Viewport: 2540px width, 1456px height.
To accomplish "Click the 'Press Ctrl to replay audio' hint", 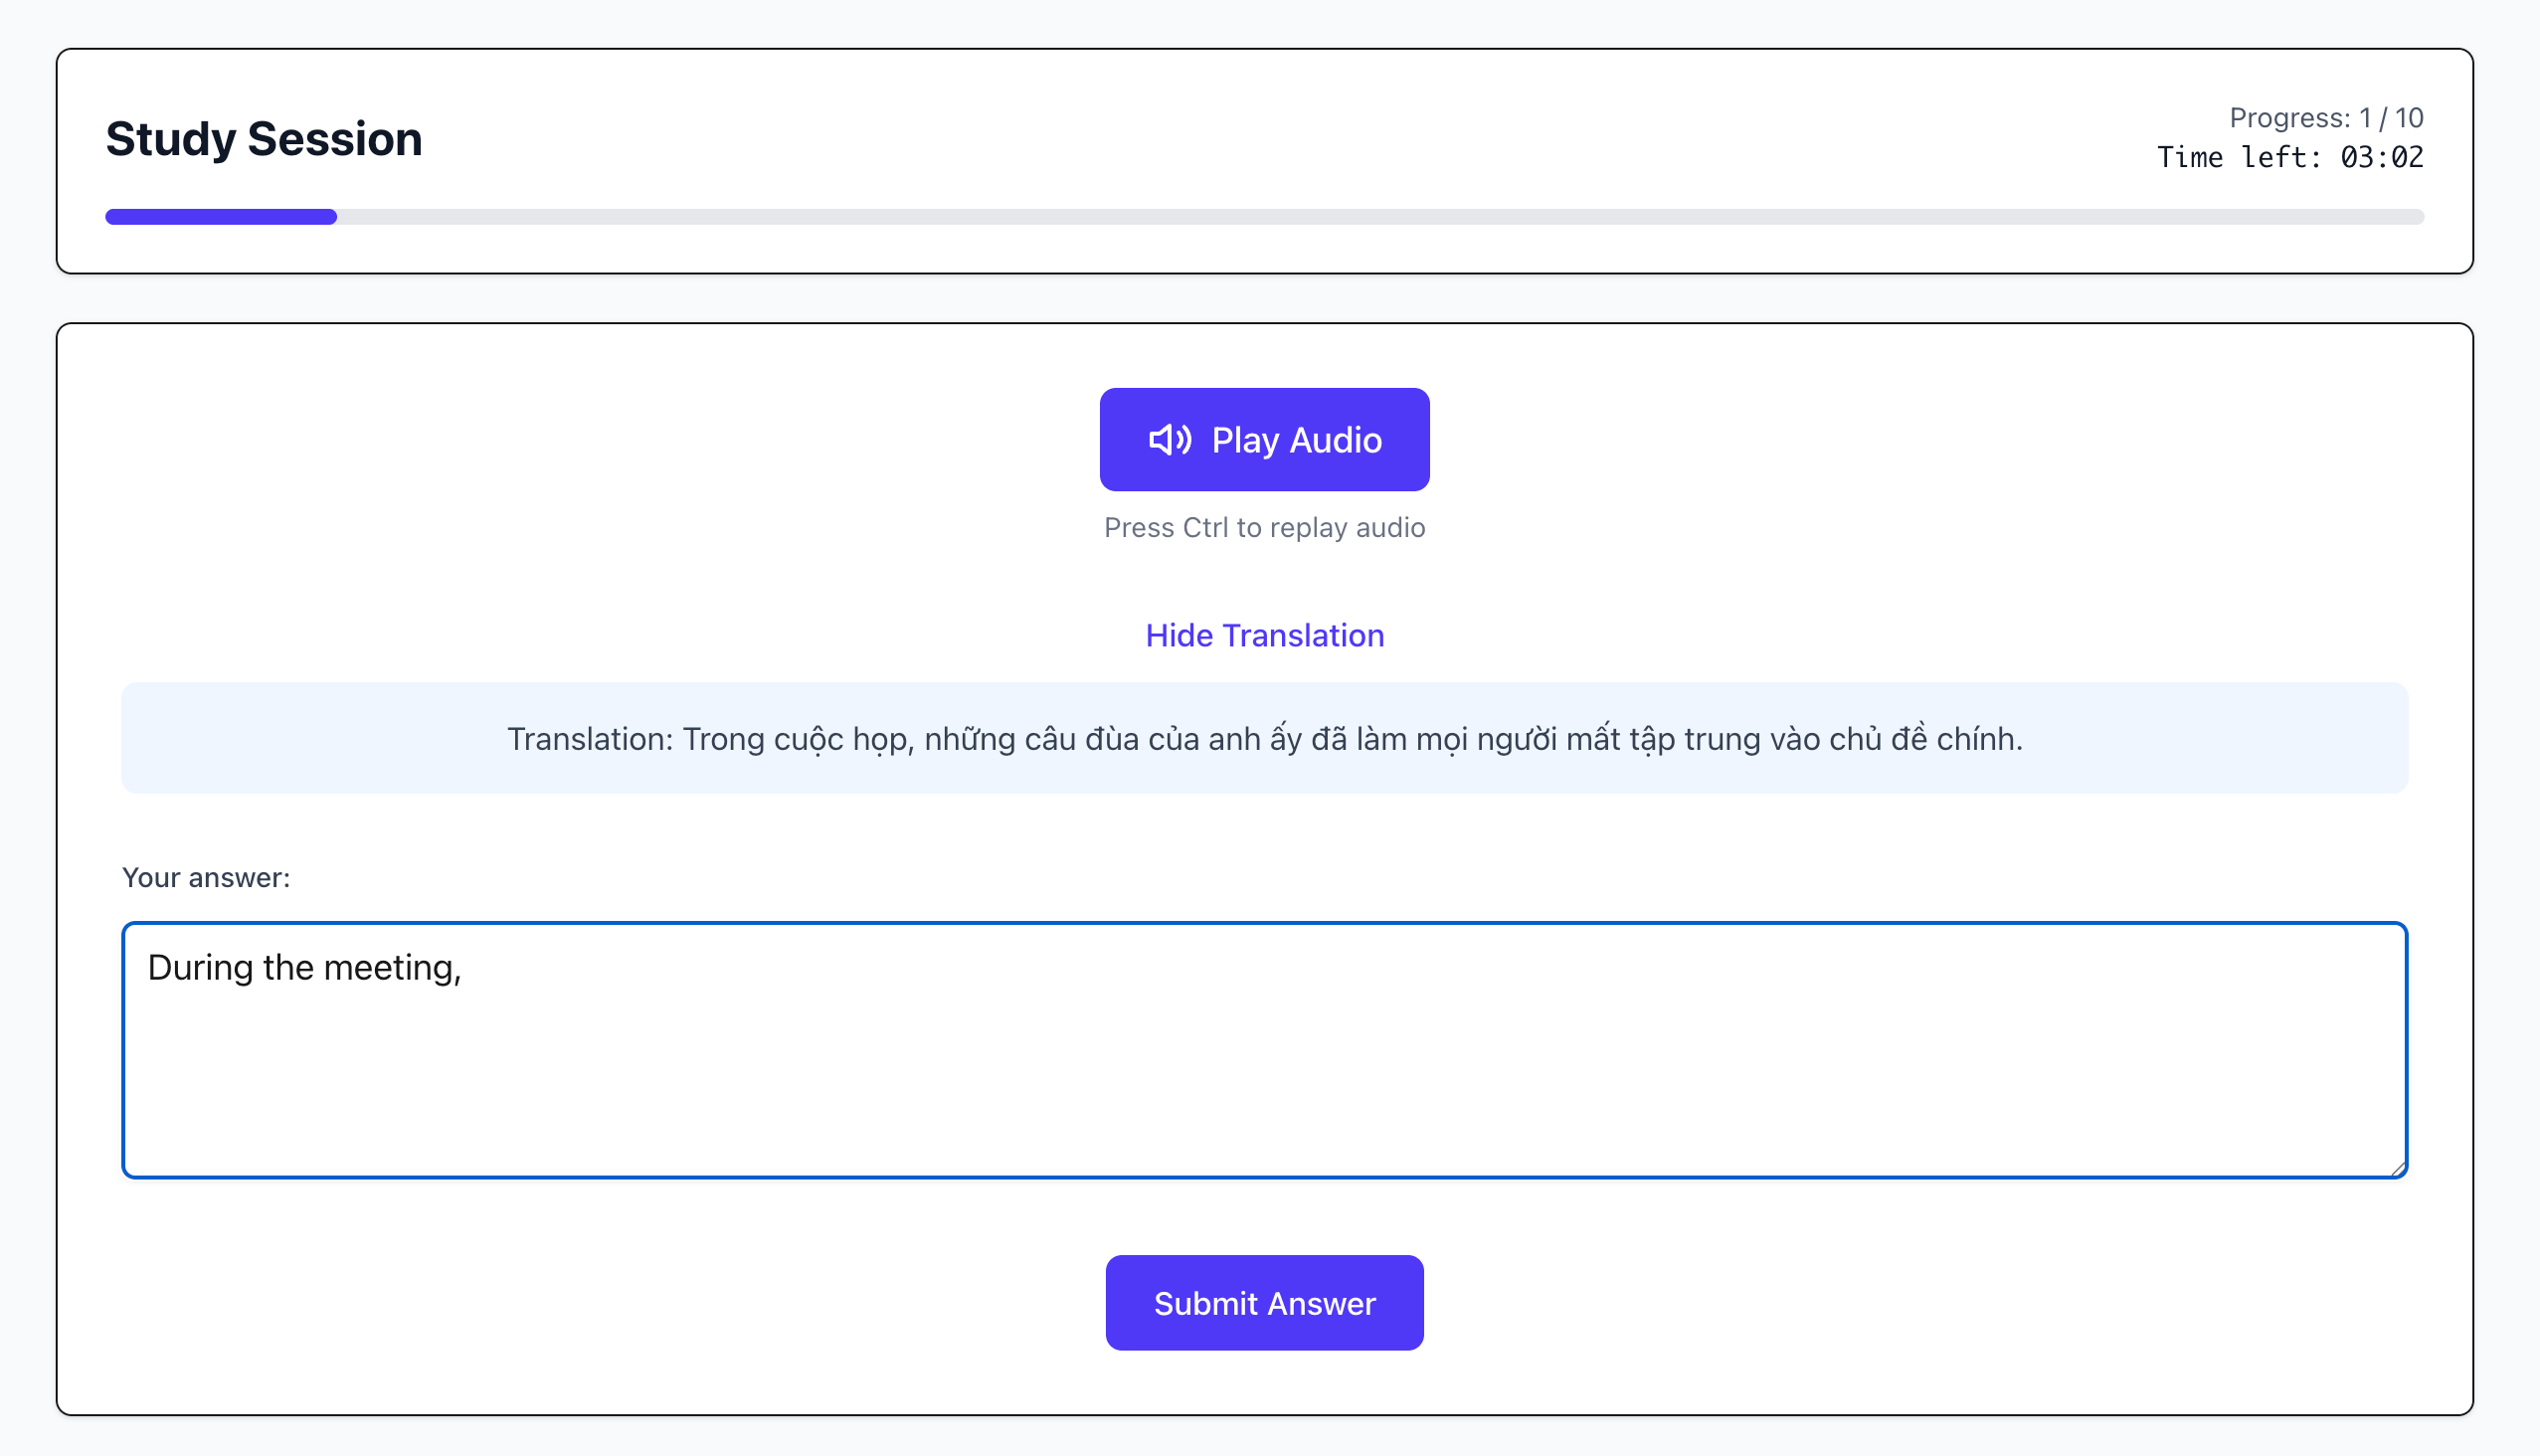I will pos(1264,527).
